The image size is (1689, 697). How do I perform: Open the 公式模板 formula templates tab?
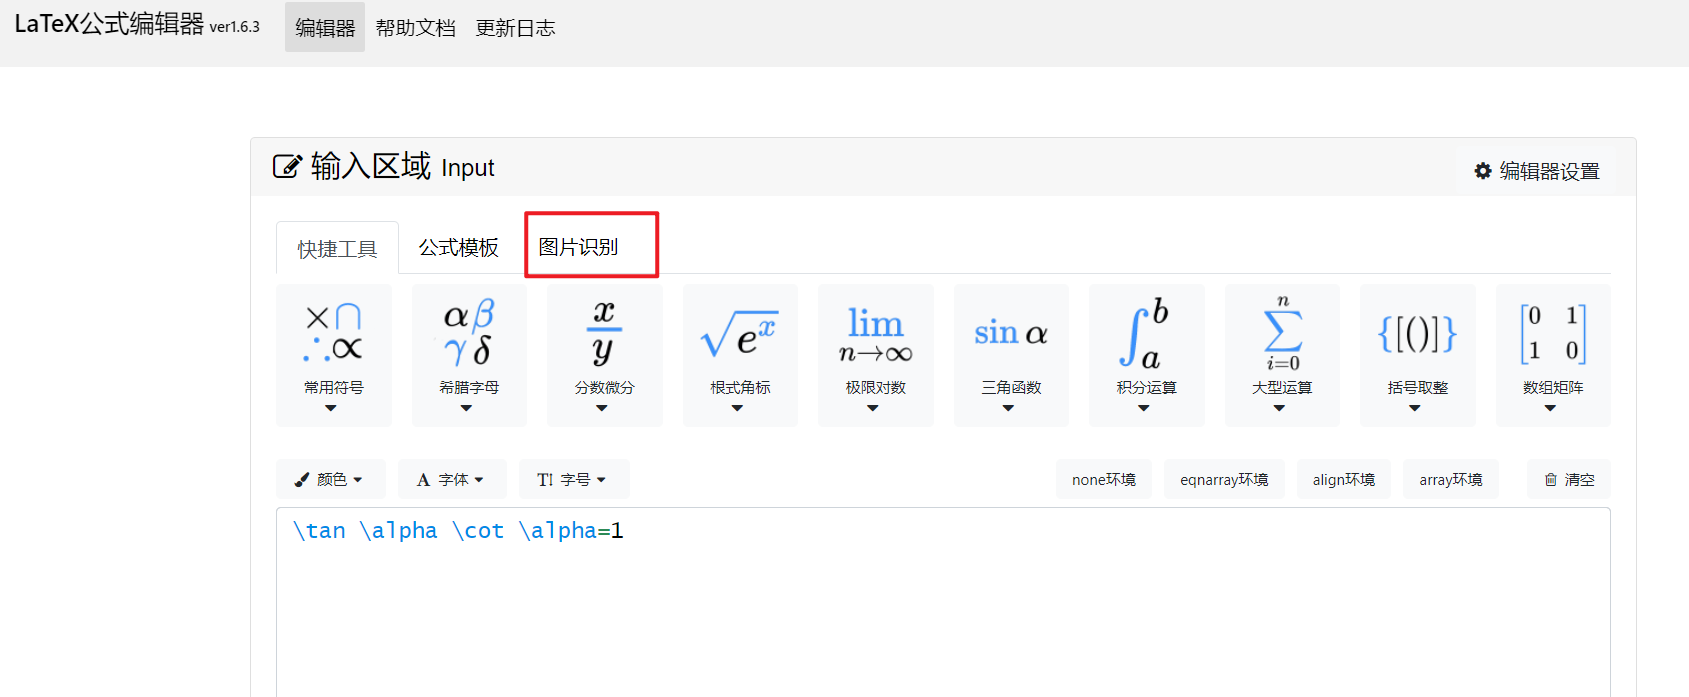458,246
